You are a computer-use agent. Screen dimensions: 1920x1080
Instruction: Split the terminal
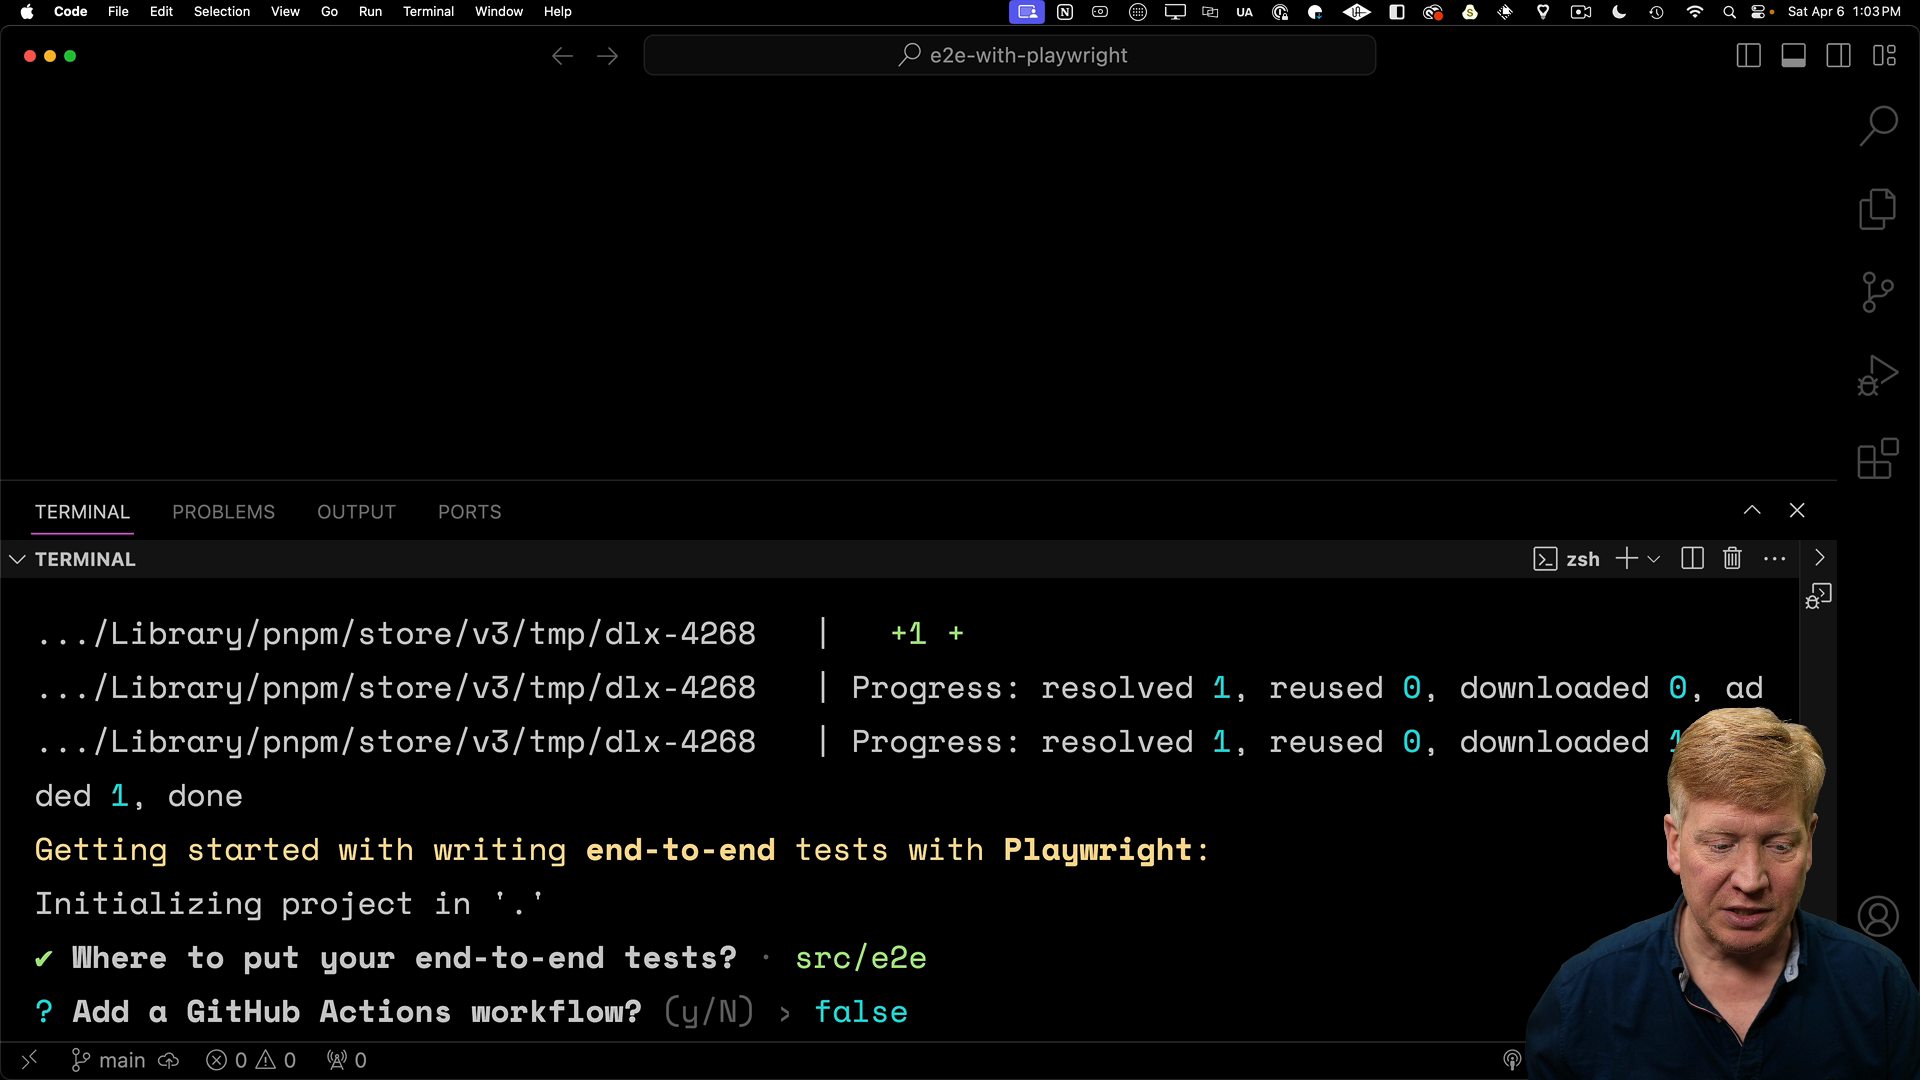coord(1692,558)
